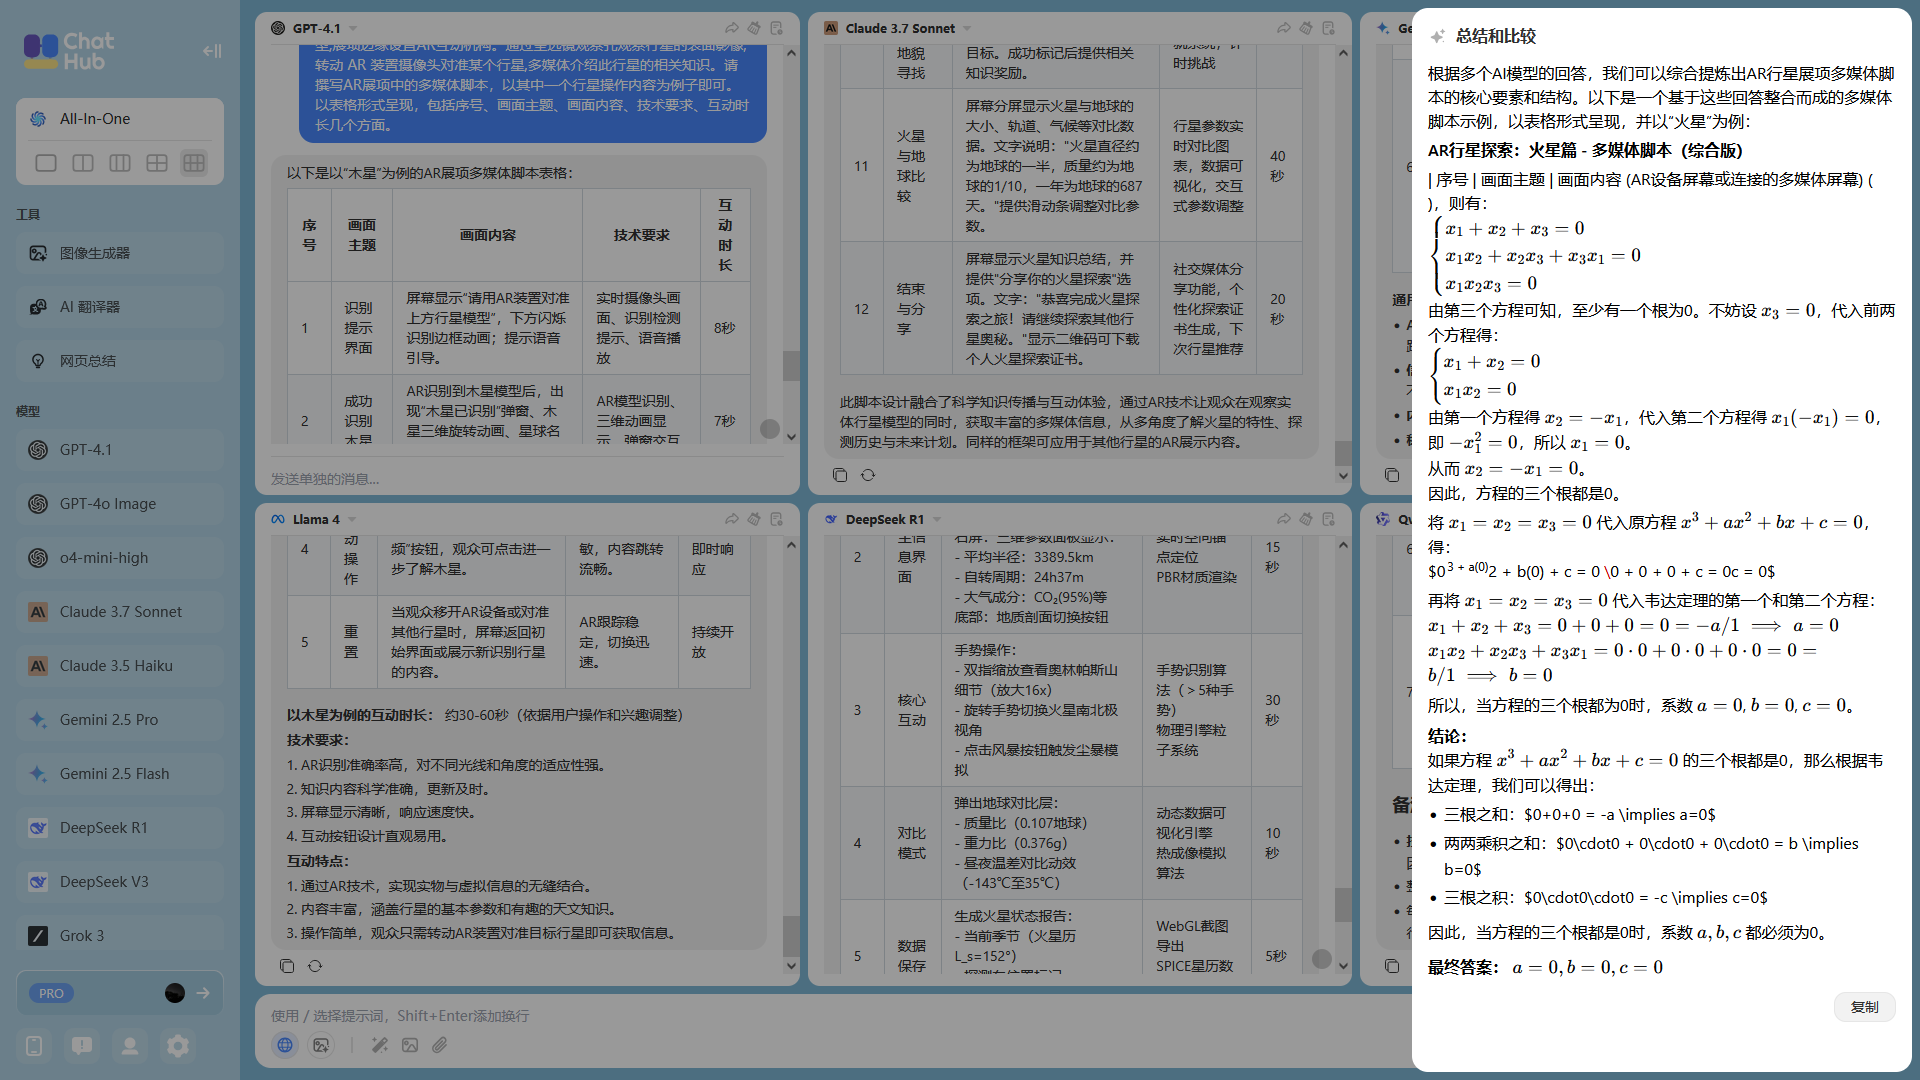The width and height of the screenshot is (1920, 1080).
Task: Clear the DeepSeek R1 conversation
Action: pos(1306,519)
